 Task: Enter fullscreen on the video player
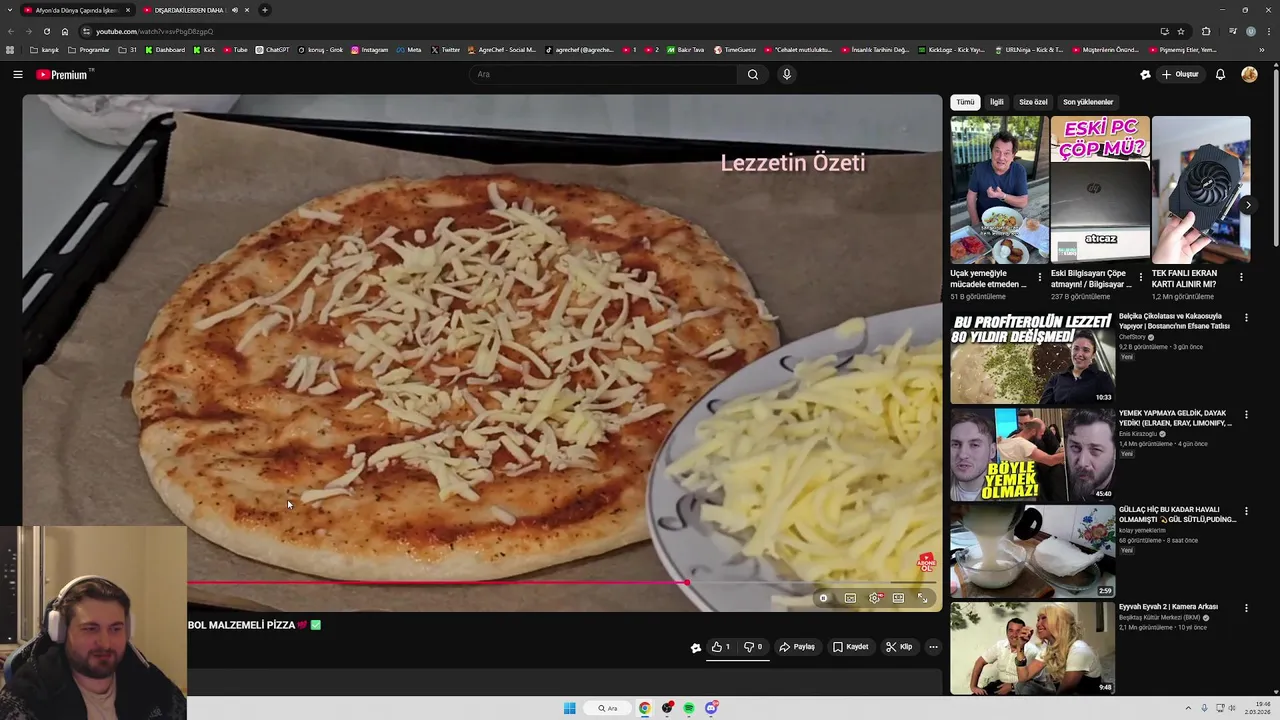923,598
